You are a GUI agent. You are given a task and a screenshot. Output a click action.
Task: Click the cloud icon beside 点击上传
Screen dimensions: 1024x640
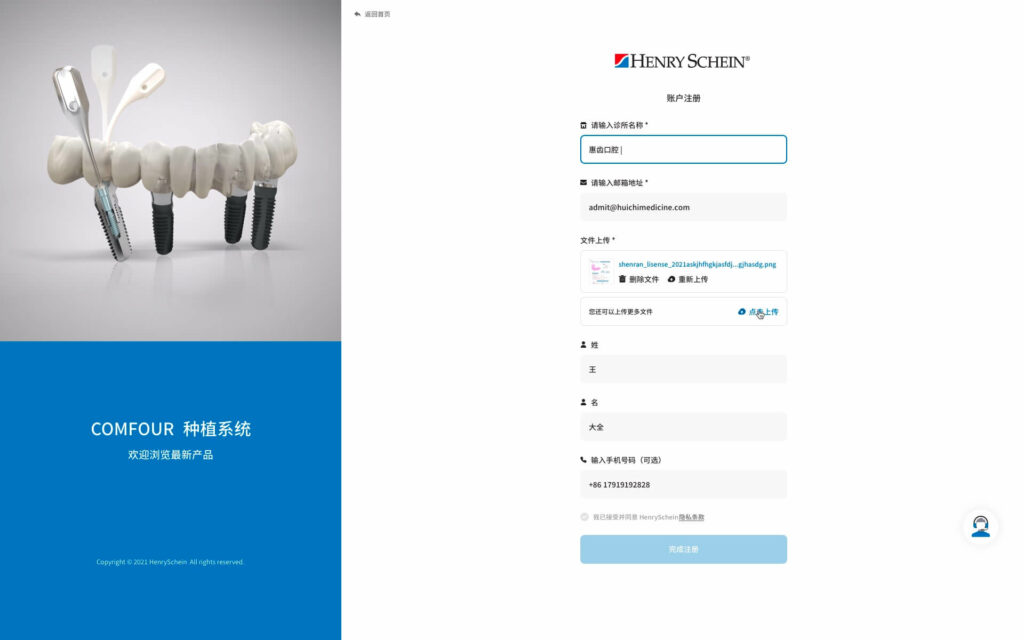tap(742, 312)
